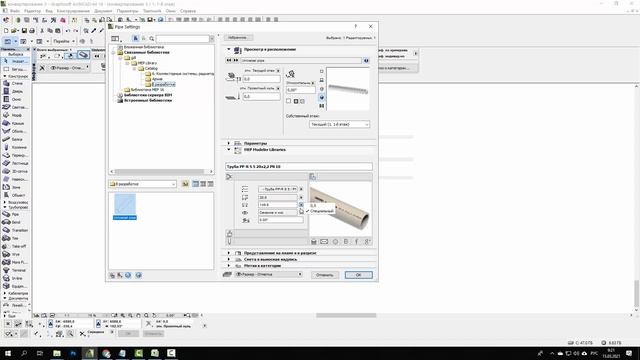Image resolution: width=640 pixels, height=360 pixels.
Task: Toggle the elevation reference button for top offset
Action: (x=278, y=71)
